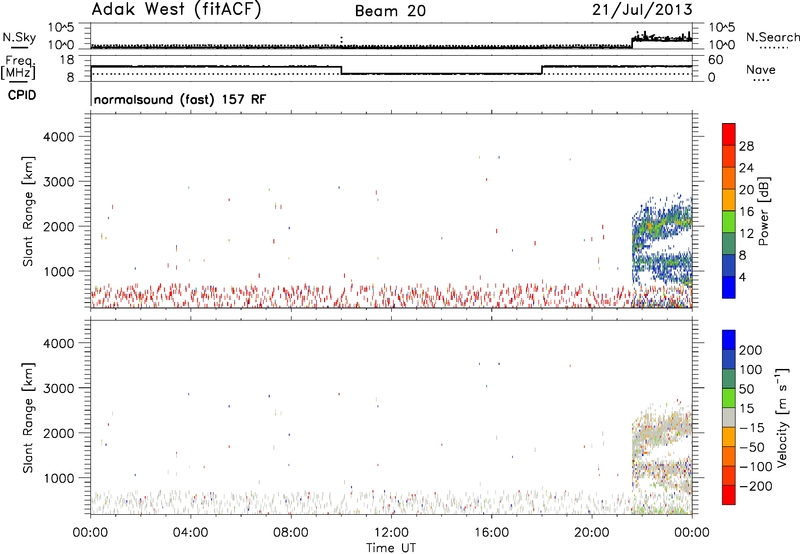Pick the red bottom segment of velocity colorbar
Viewport: 800px width, 554px height.
pyautogui.click(x=729, y=495)
